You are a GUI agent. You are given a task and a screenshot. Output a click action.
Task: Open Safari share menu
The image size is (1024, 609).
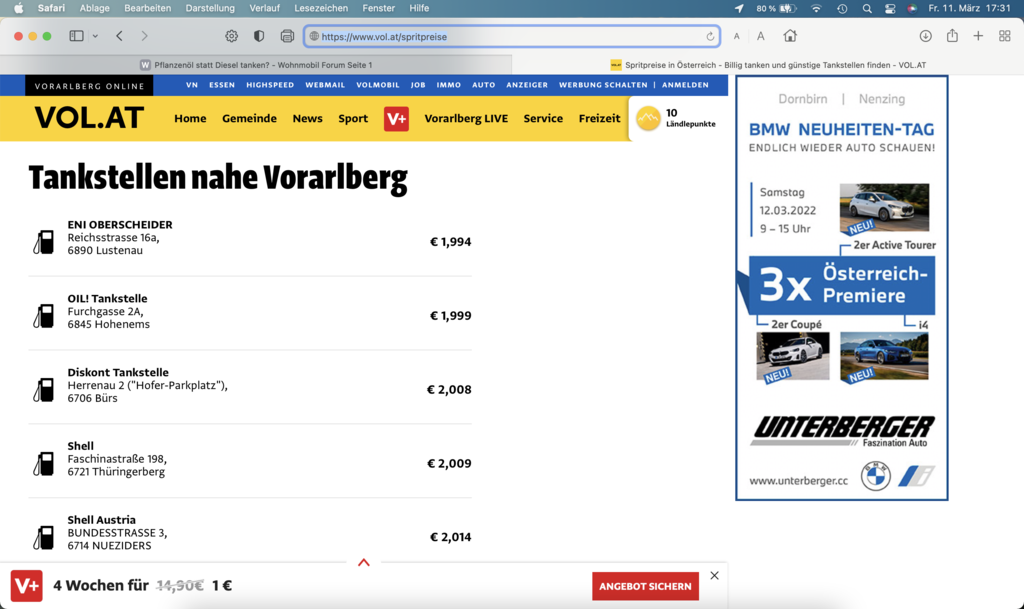point(952,36)
